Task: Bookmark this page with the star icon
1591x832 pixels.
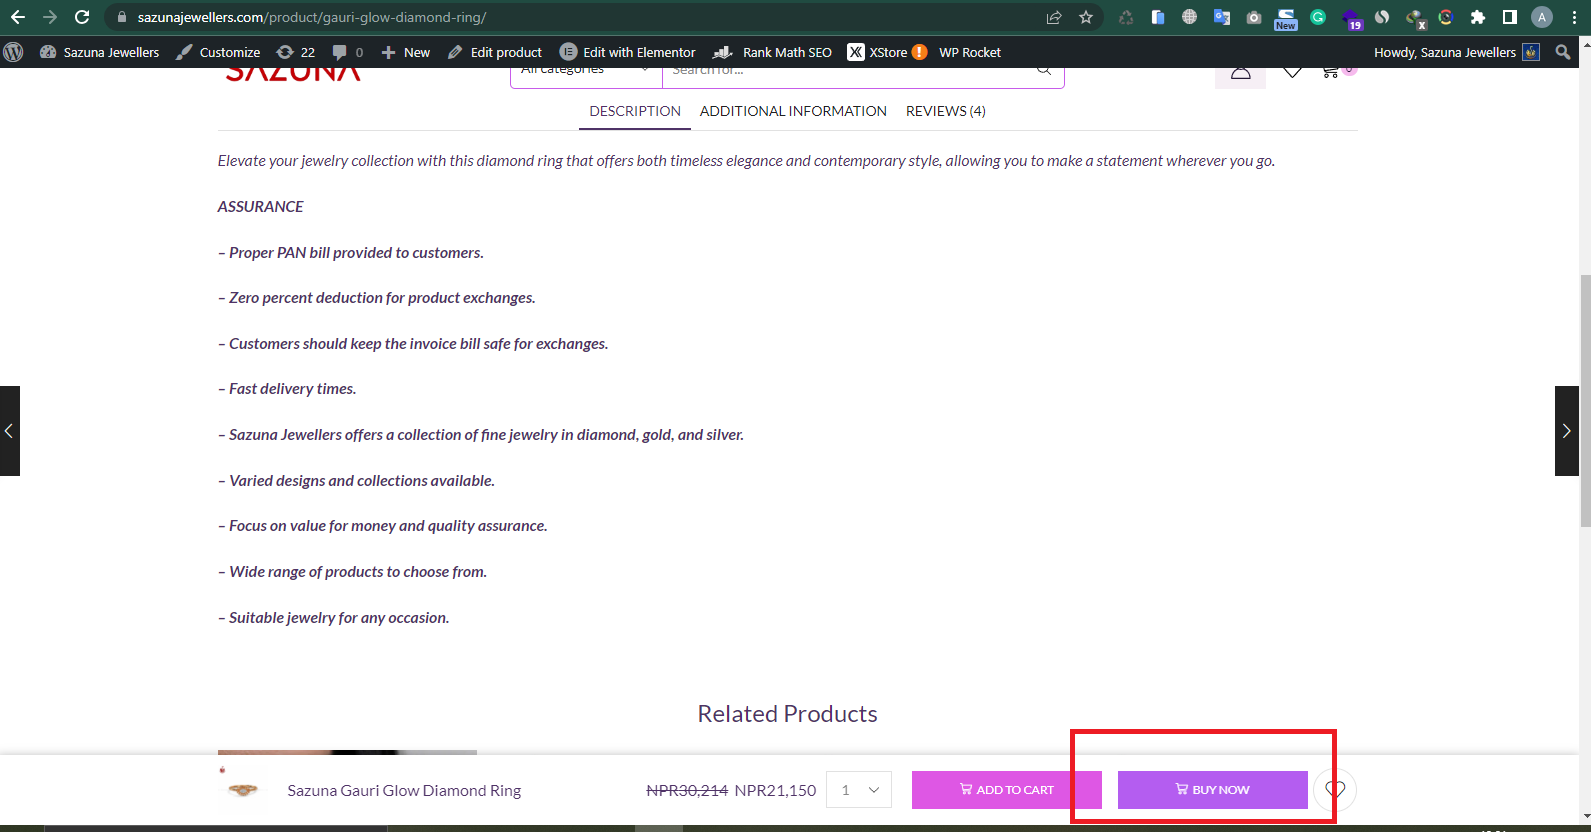Action: click(1086, 17)
